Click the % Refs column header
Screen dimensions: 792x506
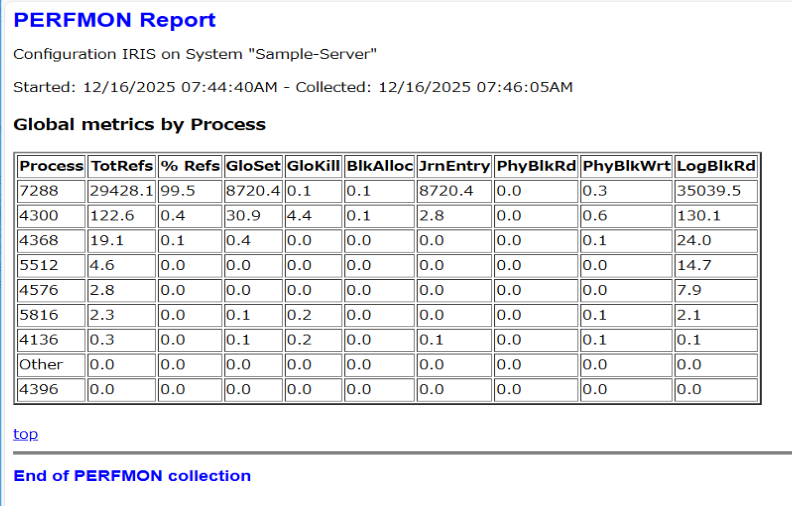pos(189,166)
